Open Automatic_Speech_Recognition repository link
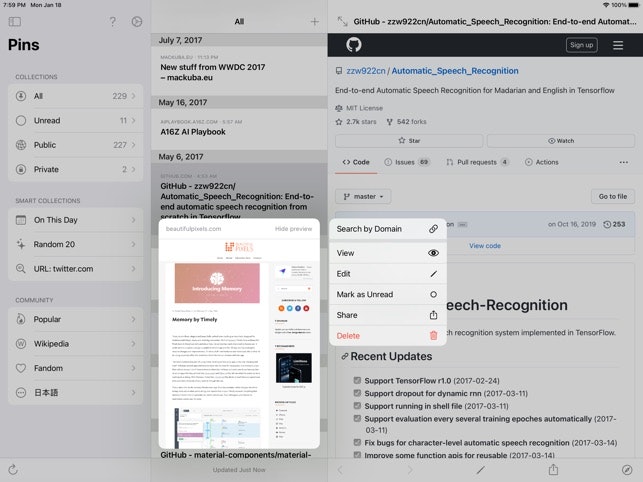 pos(455,71)
